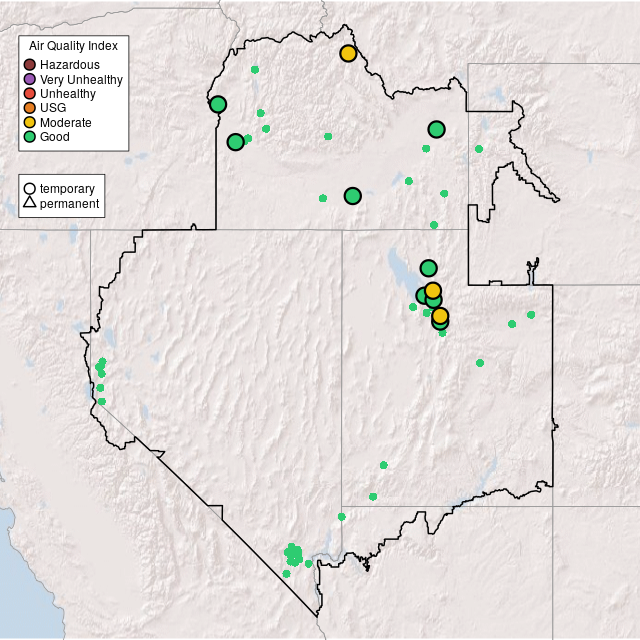The width and height of the screenshot is (640, 640).
Task: Click the Very Unhealthy purple legend swatch
Action: point(30,79)
